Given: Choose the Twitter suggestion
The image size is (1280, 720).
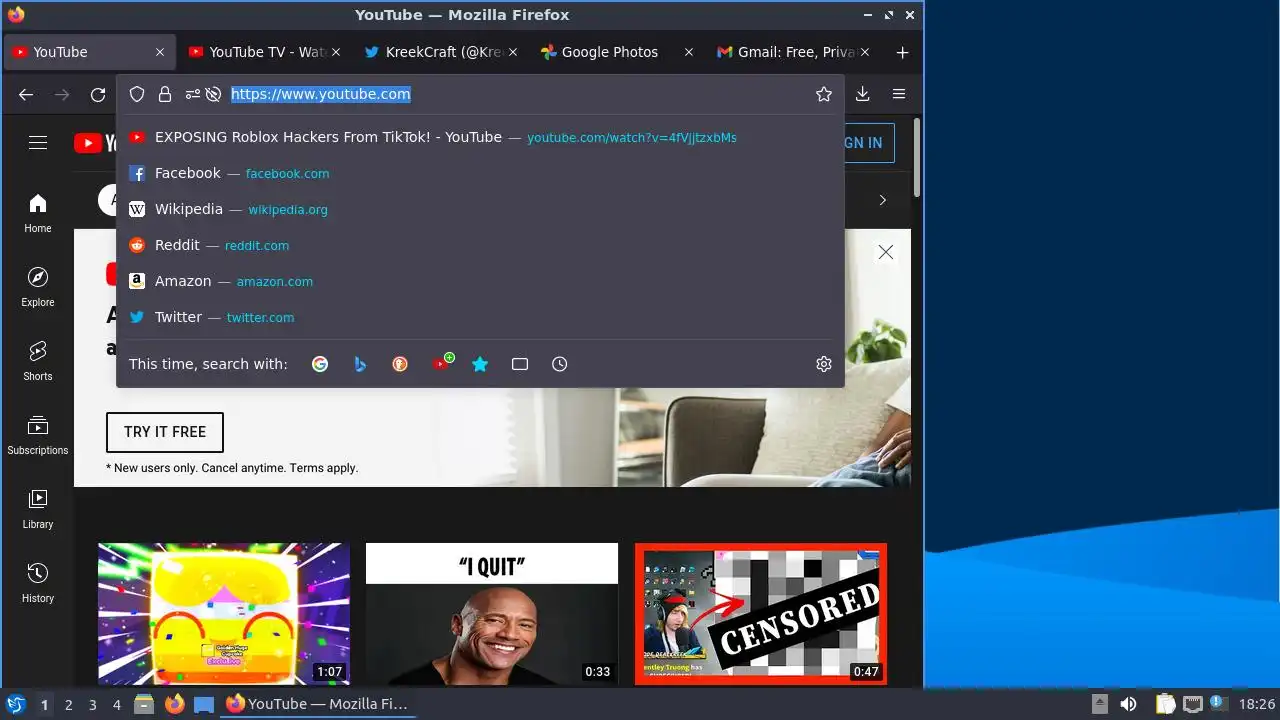Looking at the screenshot, I should point(480,317).
